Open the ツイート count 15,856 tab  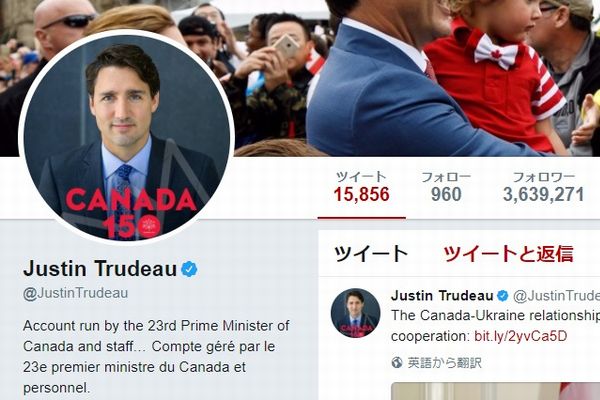tap(362, 188)
